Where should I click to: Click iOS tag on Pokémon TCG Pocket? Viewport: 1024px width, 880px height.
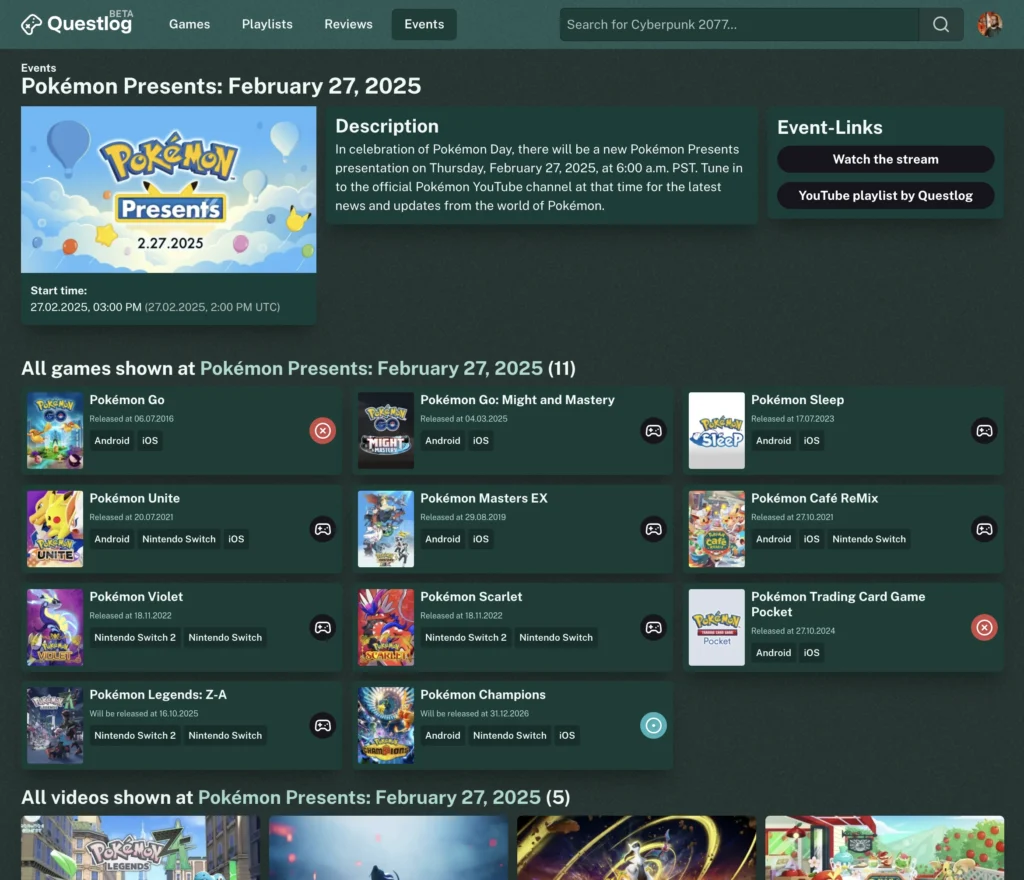811,653
